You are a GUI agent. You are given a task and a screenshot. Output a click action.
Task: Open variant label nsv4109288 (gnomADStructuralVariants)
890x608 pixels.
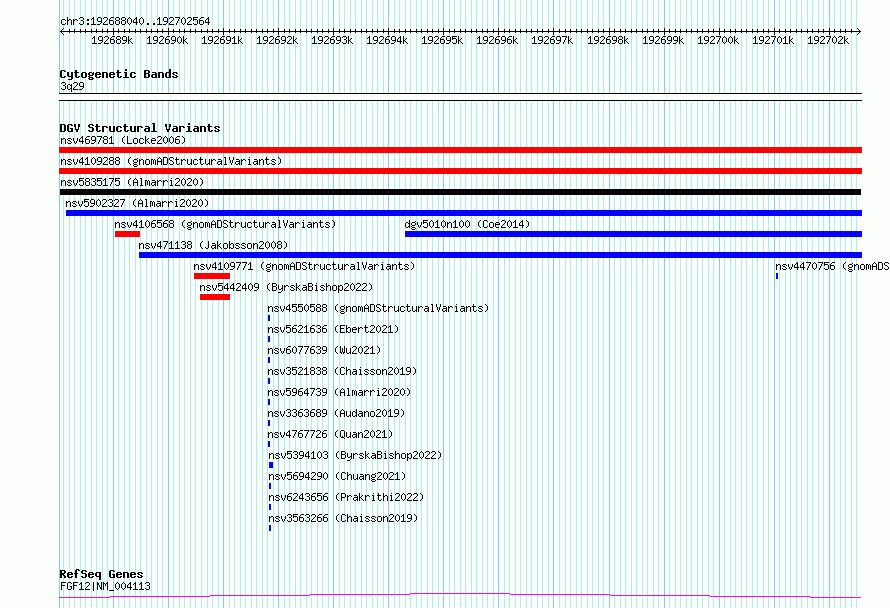tap(171, 161)
